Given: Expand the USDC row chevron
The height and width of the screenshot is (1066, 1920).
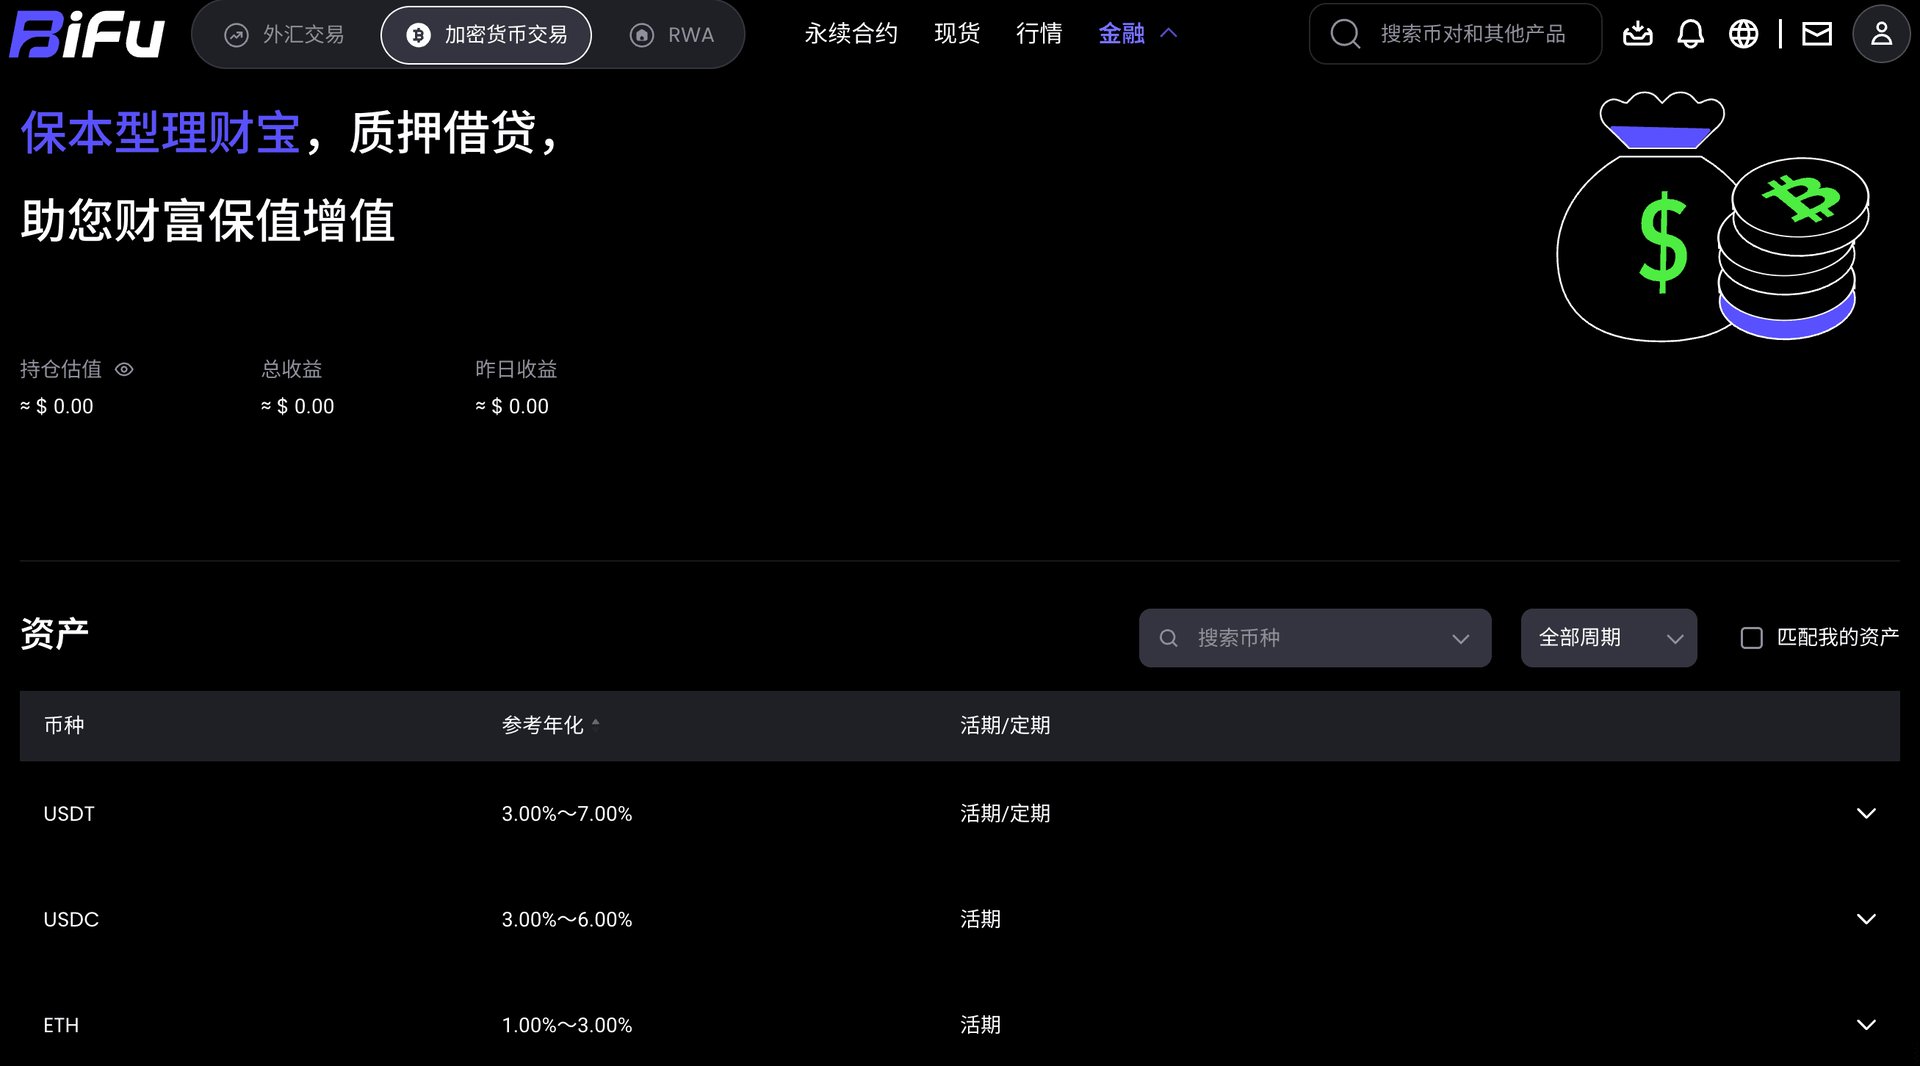Looking at the screenshot, I should click(1866, 918).
